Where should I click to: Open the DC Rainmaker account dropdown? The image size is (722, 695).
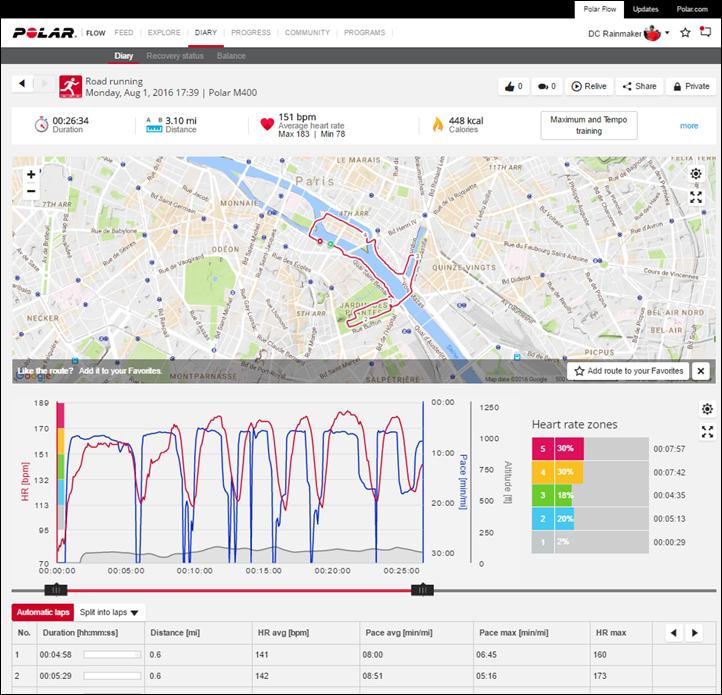click(x=628, y=33)
